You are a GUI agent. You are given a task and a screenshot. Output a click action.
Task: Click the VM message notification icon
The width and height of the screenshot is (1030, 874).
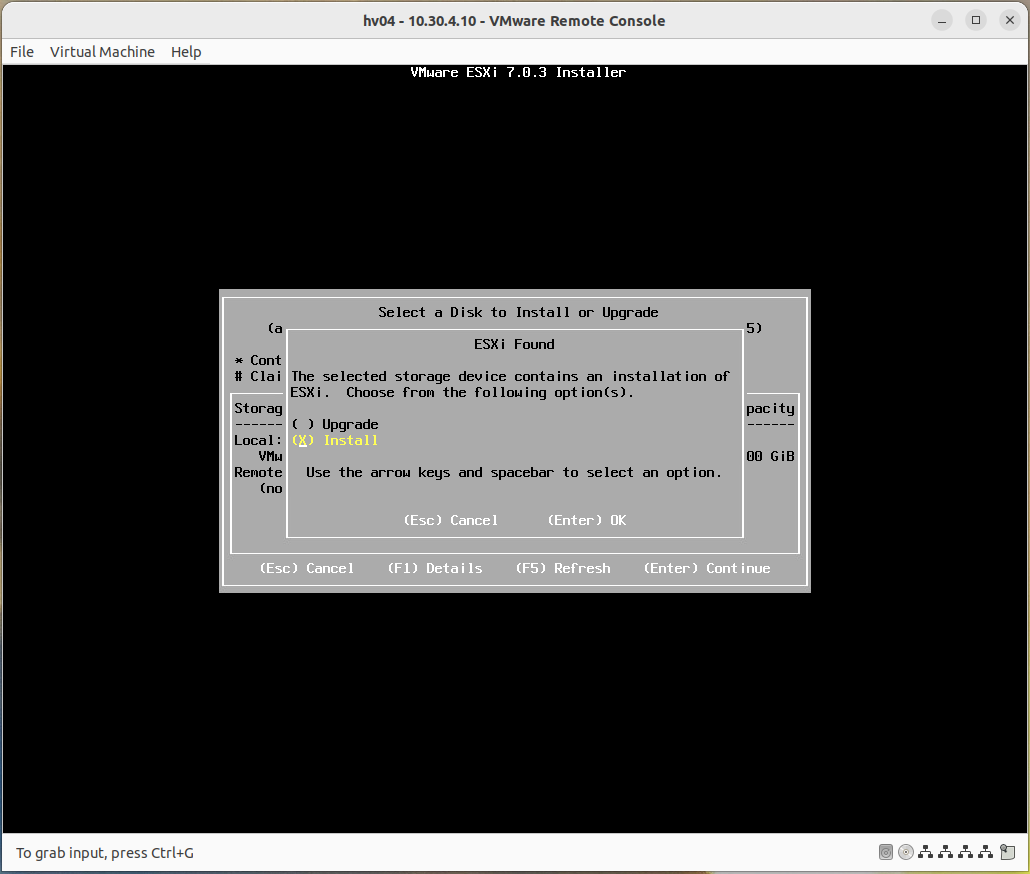coord(1007,852)
